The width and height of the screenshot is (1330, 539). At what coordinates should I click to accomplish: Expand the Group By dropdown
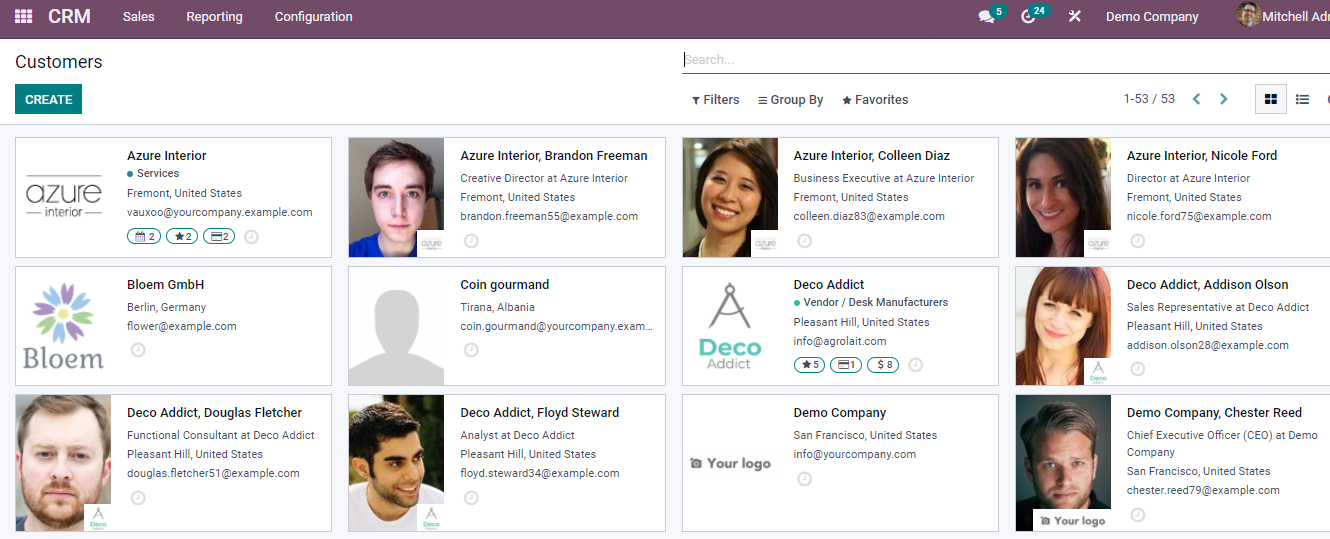pos(790,100)
